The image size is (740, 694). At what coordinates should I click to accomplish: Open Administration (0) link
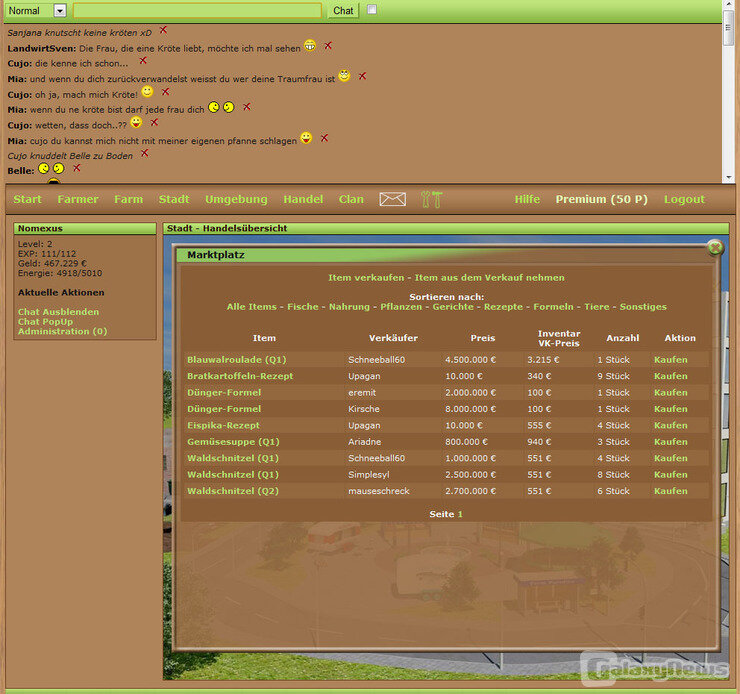pyautogui.click(x=62, y=331)
